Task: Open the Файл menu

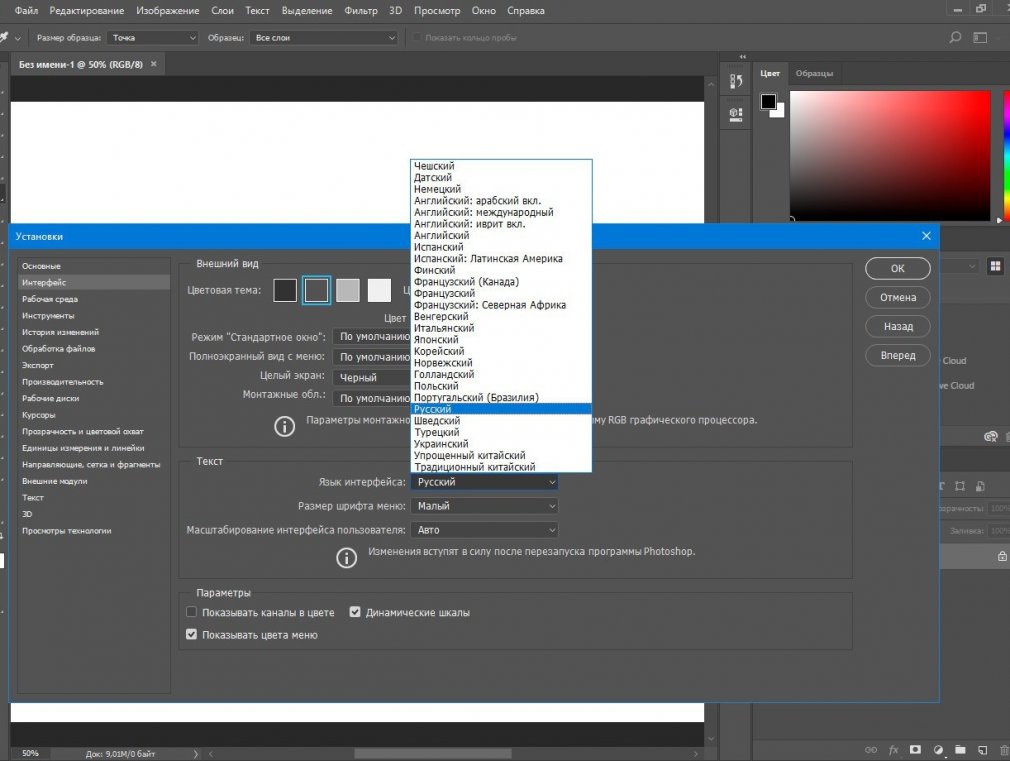Action: pyautogui.click(x=26, y=10)
